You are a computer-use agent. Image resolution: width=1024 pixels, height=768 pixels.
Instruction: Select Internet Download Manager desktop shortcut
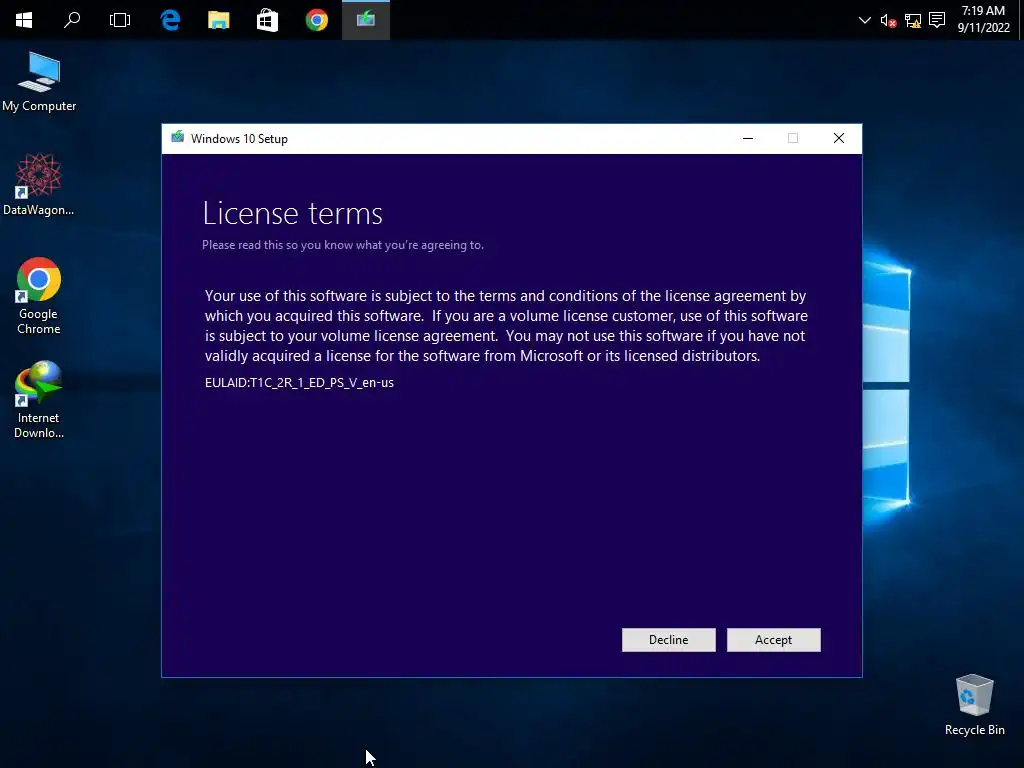pyautogui.click(x=39, y=400)
